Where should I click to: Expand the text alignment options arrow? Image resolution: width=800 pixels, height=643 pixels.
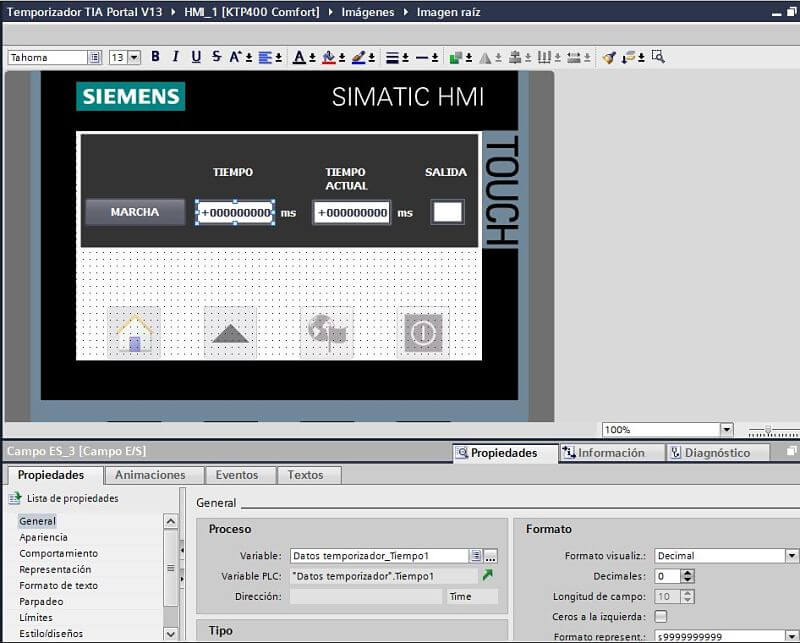[279, 58]
